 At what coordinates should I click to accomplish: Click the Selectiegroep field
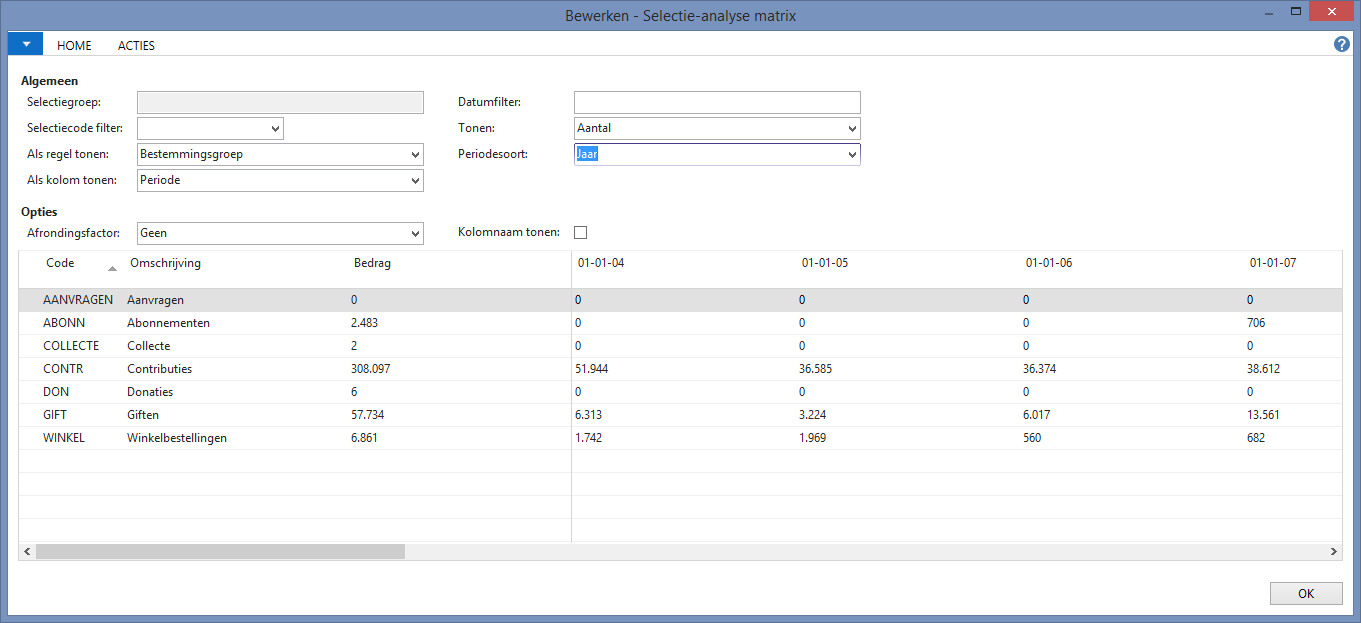280,102
